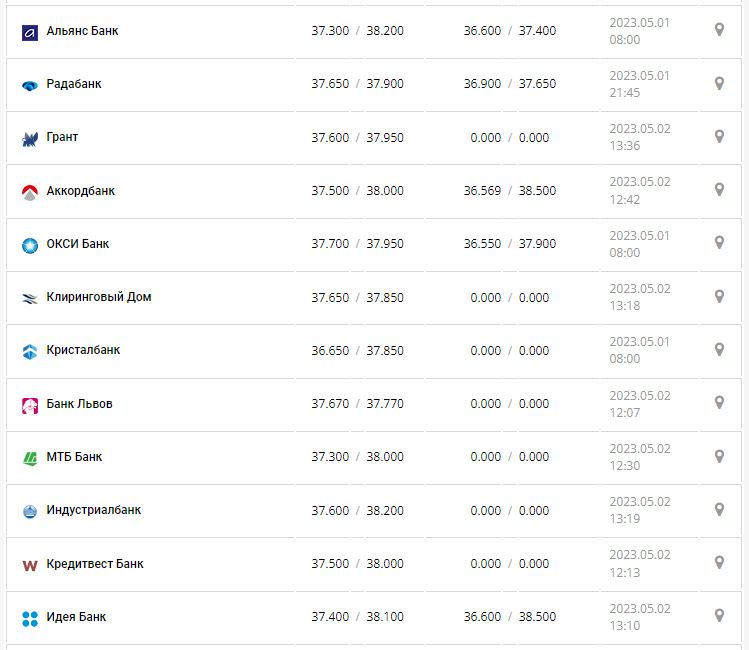The height and width of the screenshot is (650, 749).
Task: Click the Банк Львов map pin
Action: point(718,402)
